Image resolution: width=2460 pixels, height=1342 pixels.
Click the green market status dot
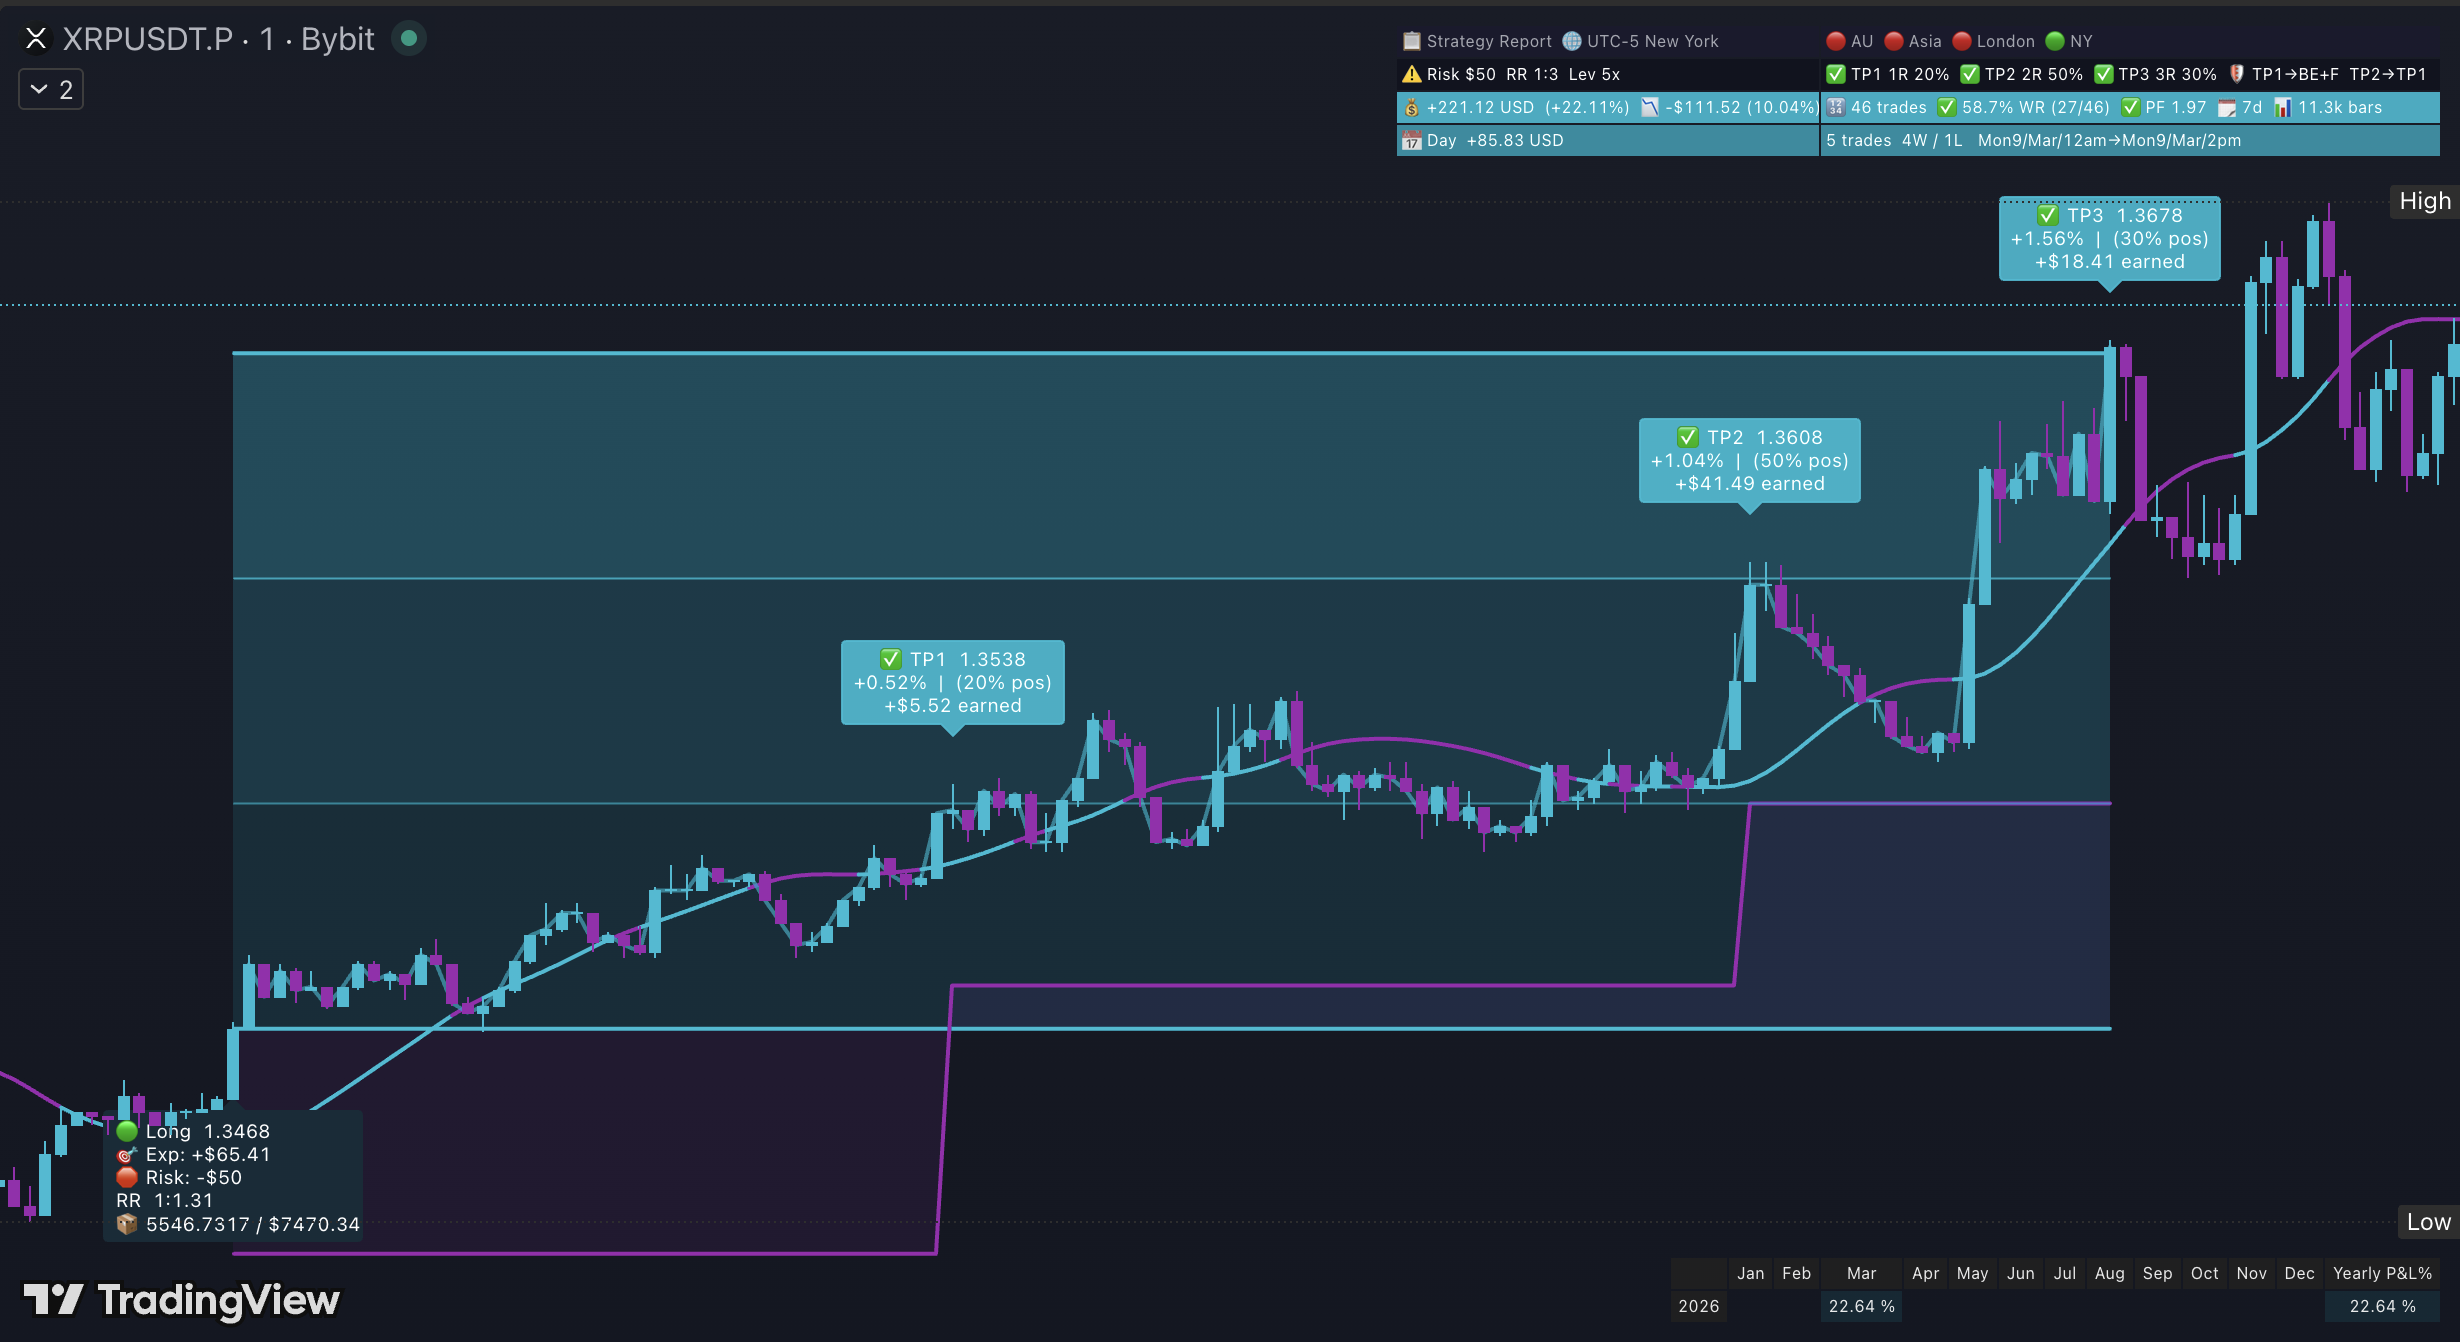tap(408, 39)
